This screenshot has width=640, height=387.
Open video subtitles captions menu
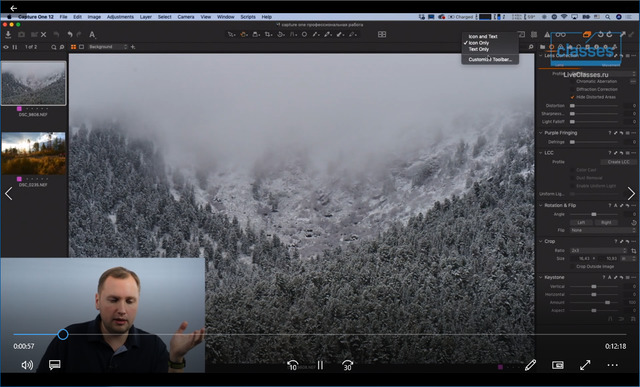pos(55,365)
